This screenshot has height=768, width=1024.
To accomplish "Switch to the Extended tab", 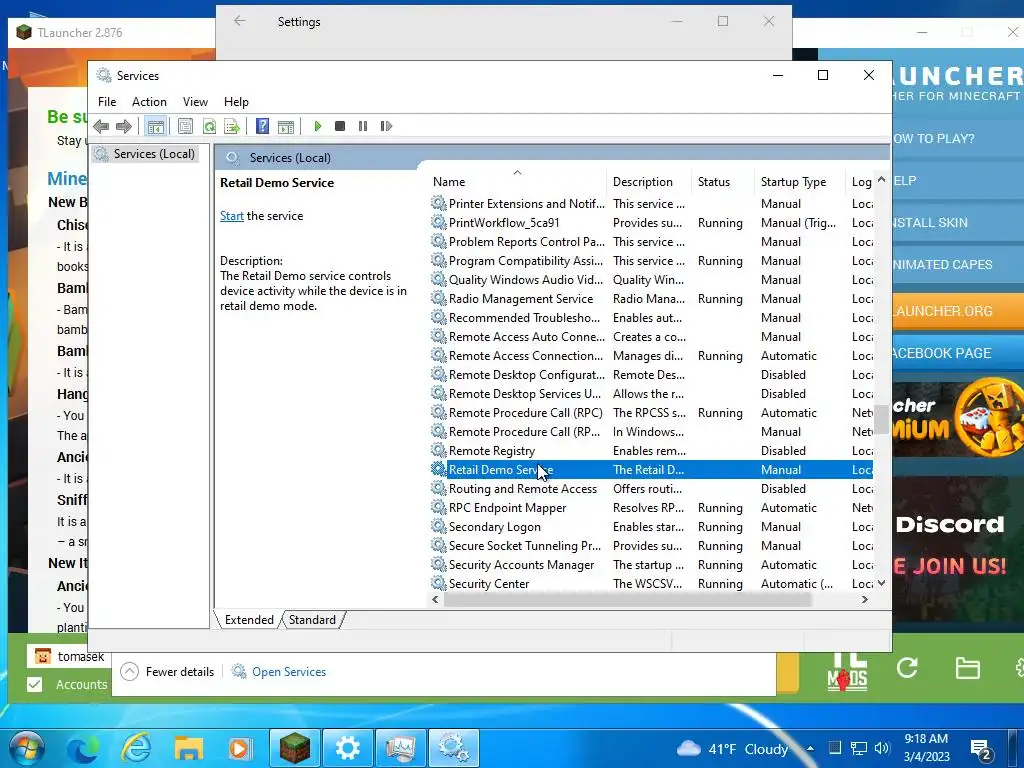I will coord(249,620).
